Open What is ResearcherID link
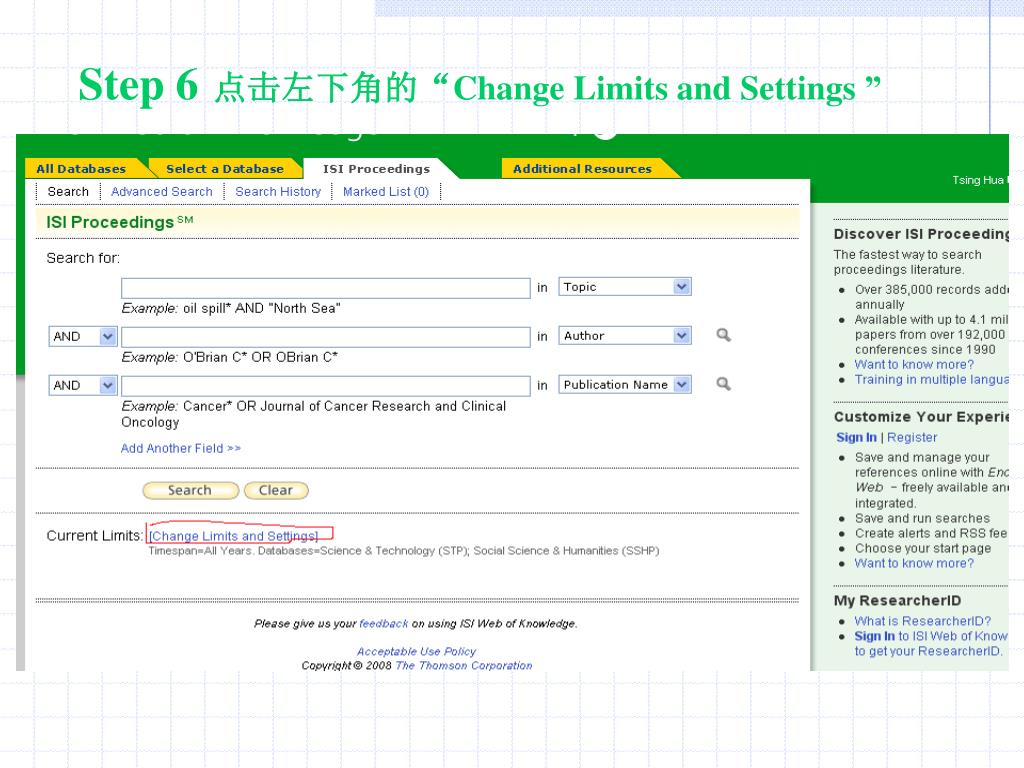 click(x=923, y=621)
